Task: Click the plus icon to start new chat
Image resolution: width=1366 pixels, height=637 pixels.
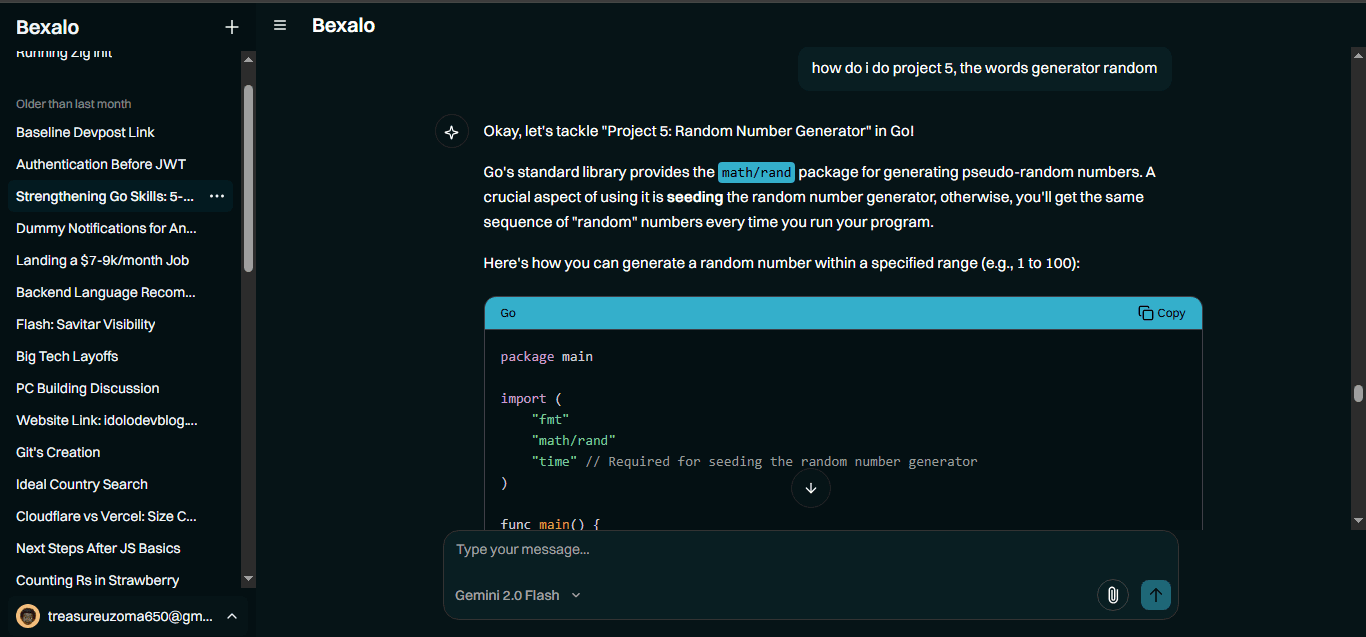Action: click(232, 27)
